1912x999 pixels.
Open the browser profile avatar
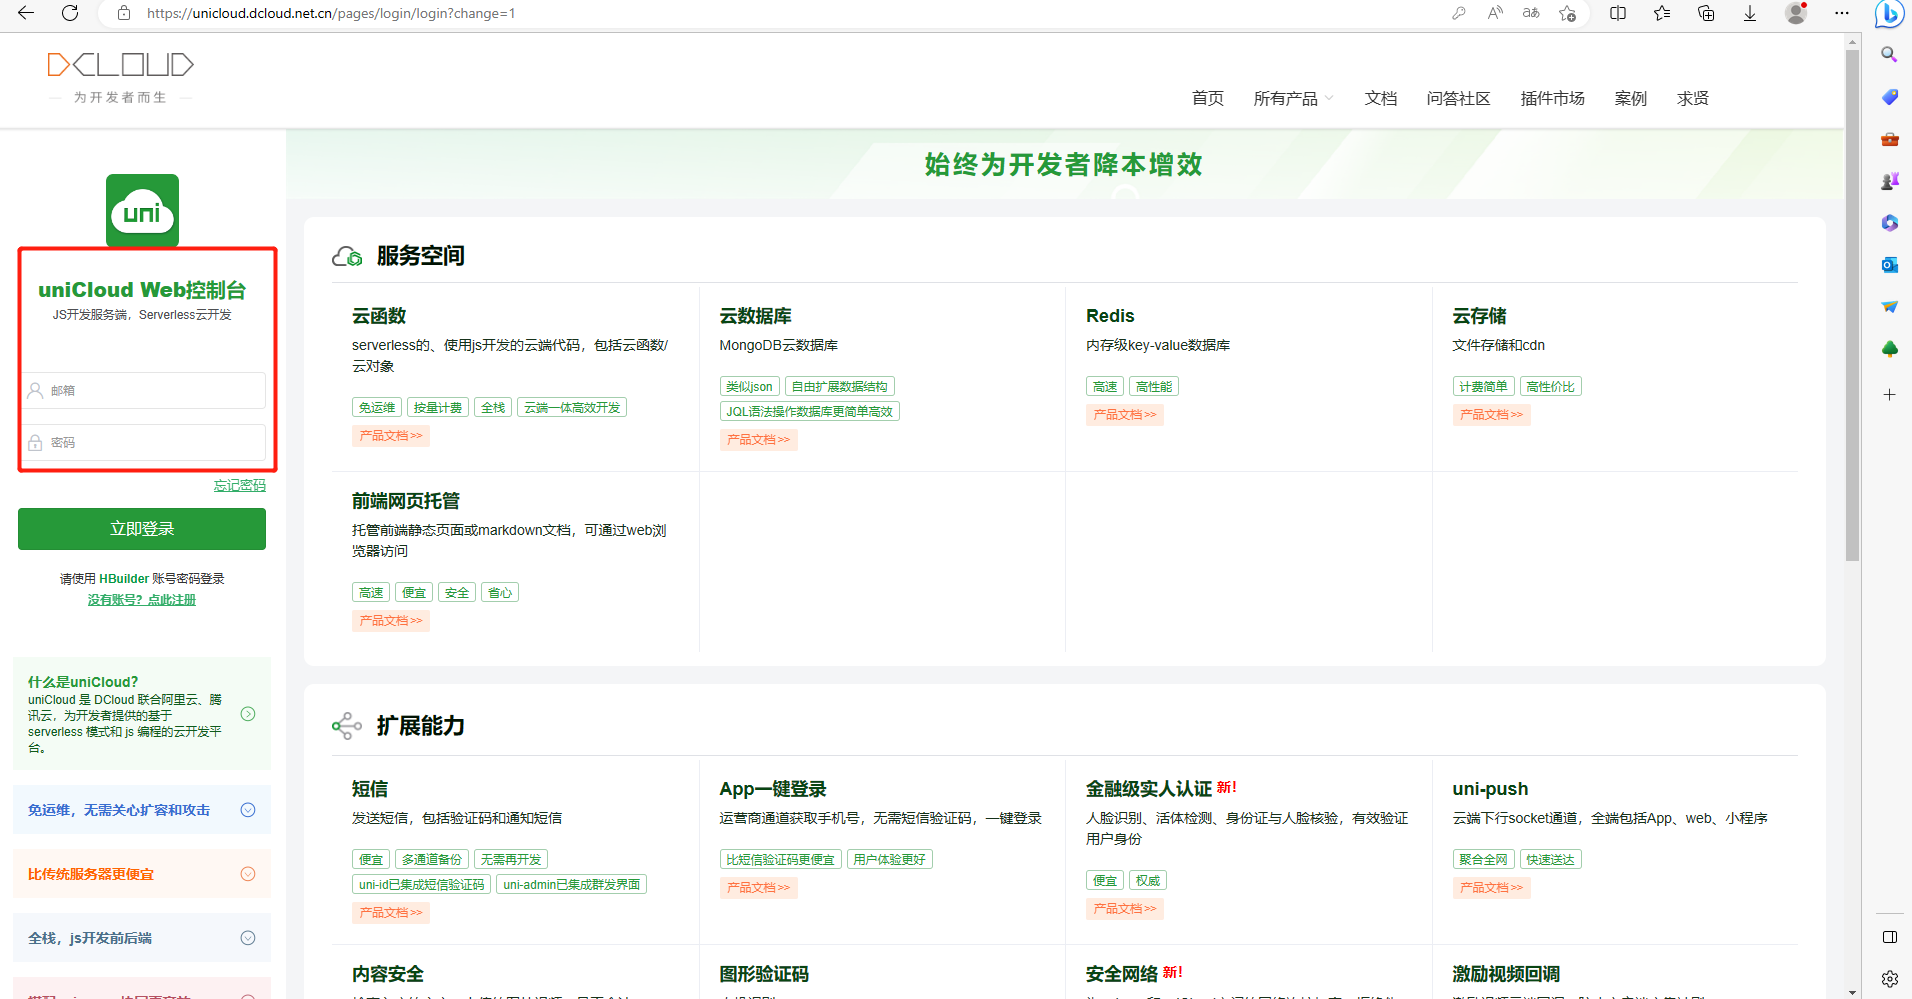[1796, 13]
